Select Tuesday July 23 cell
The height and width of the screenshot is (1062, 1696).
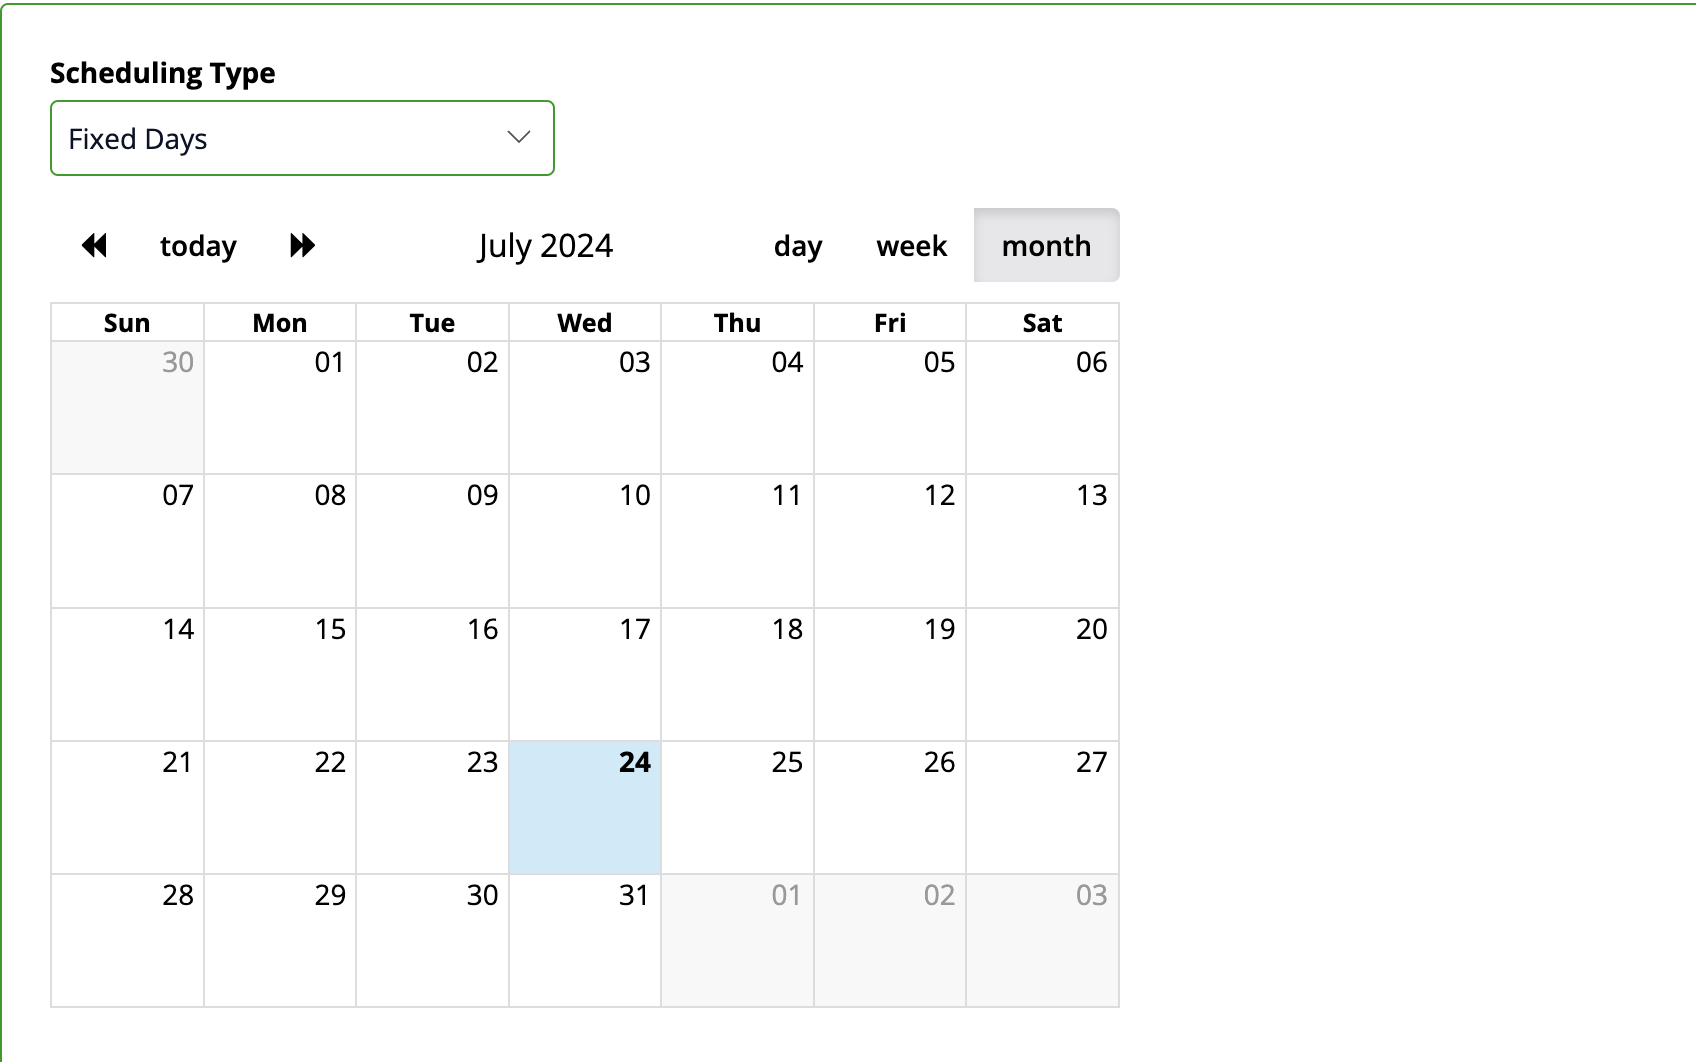(x=433, y=808)
